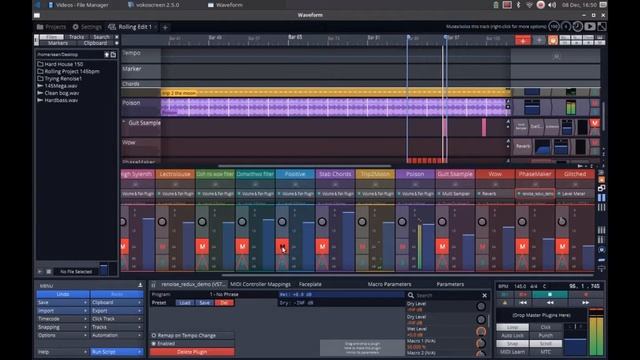The width and height of the screenshot is (640, 360).
Task: Click the Undo button
Action: pos(63,294)
